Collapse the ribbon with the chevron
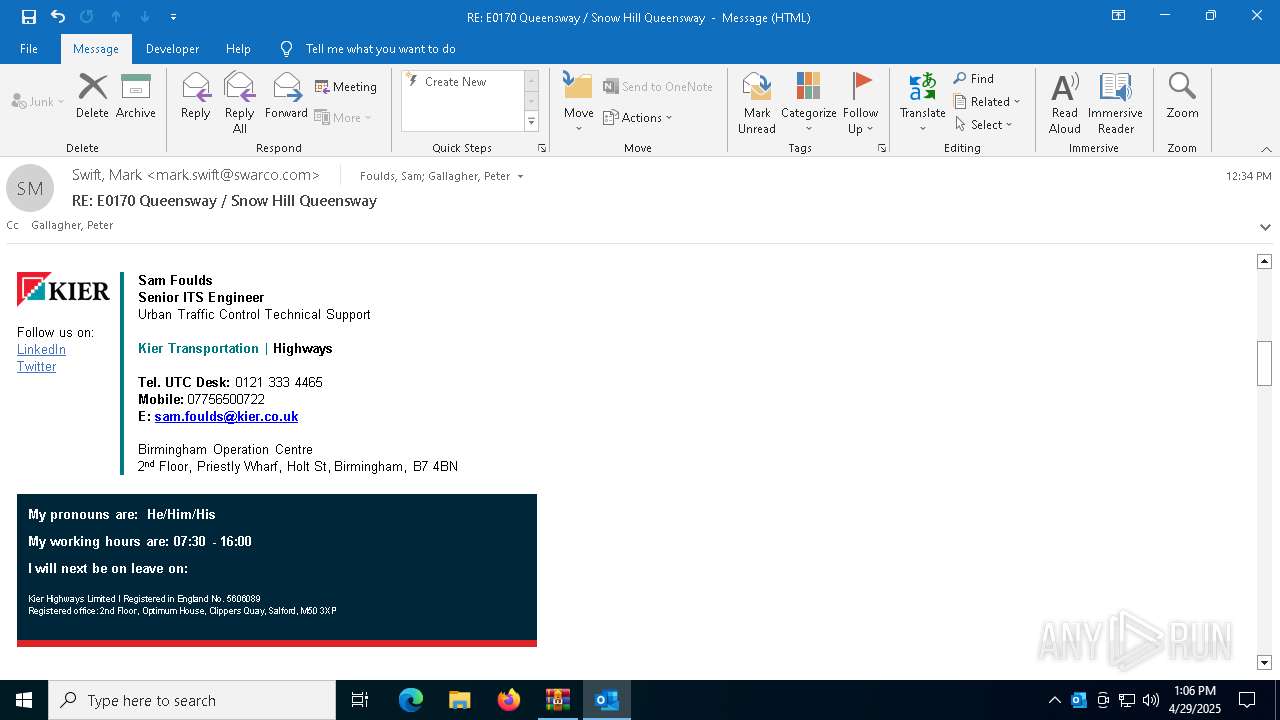 [x=1266, y=149]
